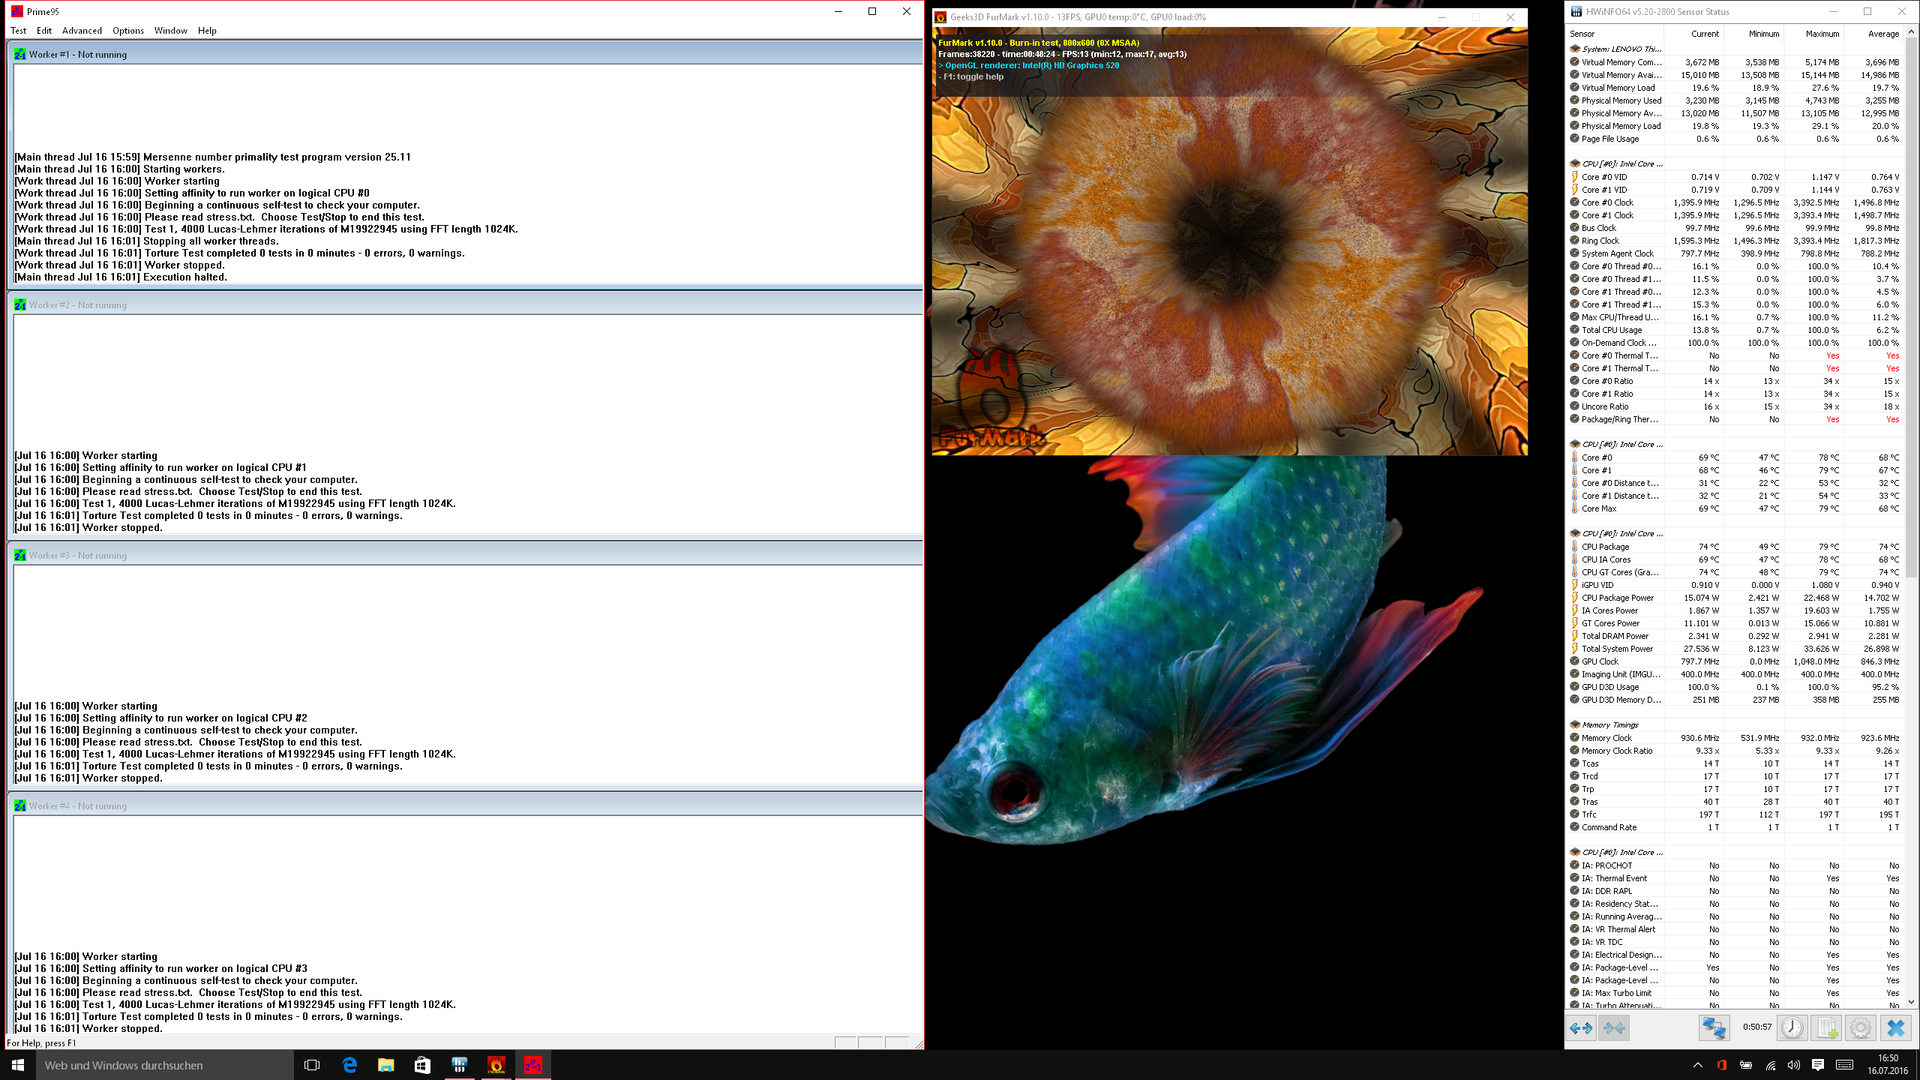Open Prime95 Advanced menu
This screenshot has height=1080, width=1920.
(82, 31)
